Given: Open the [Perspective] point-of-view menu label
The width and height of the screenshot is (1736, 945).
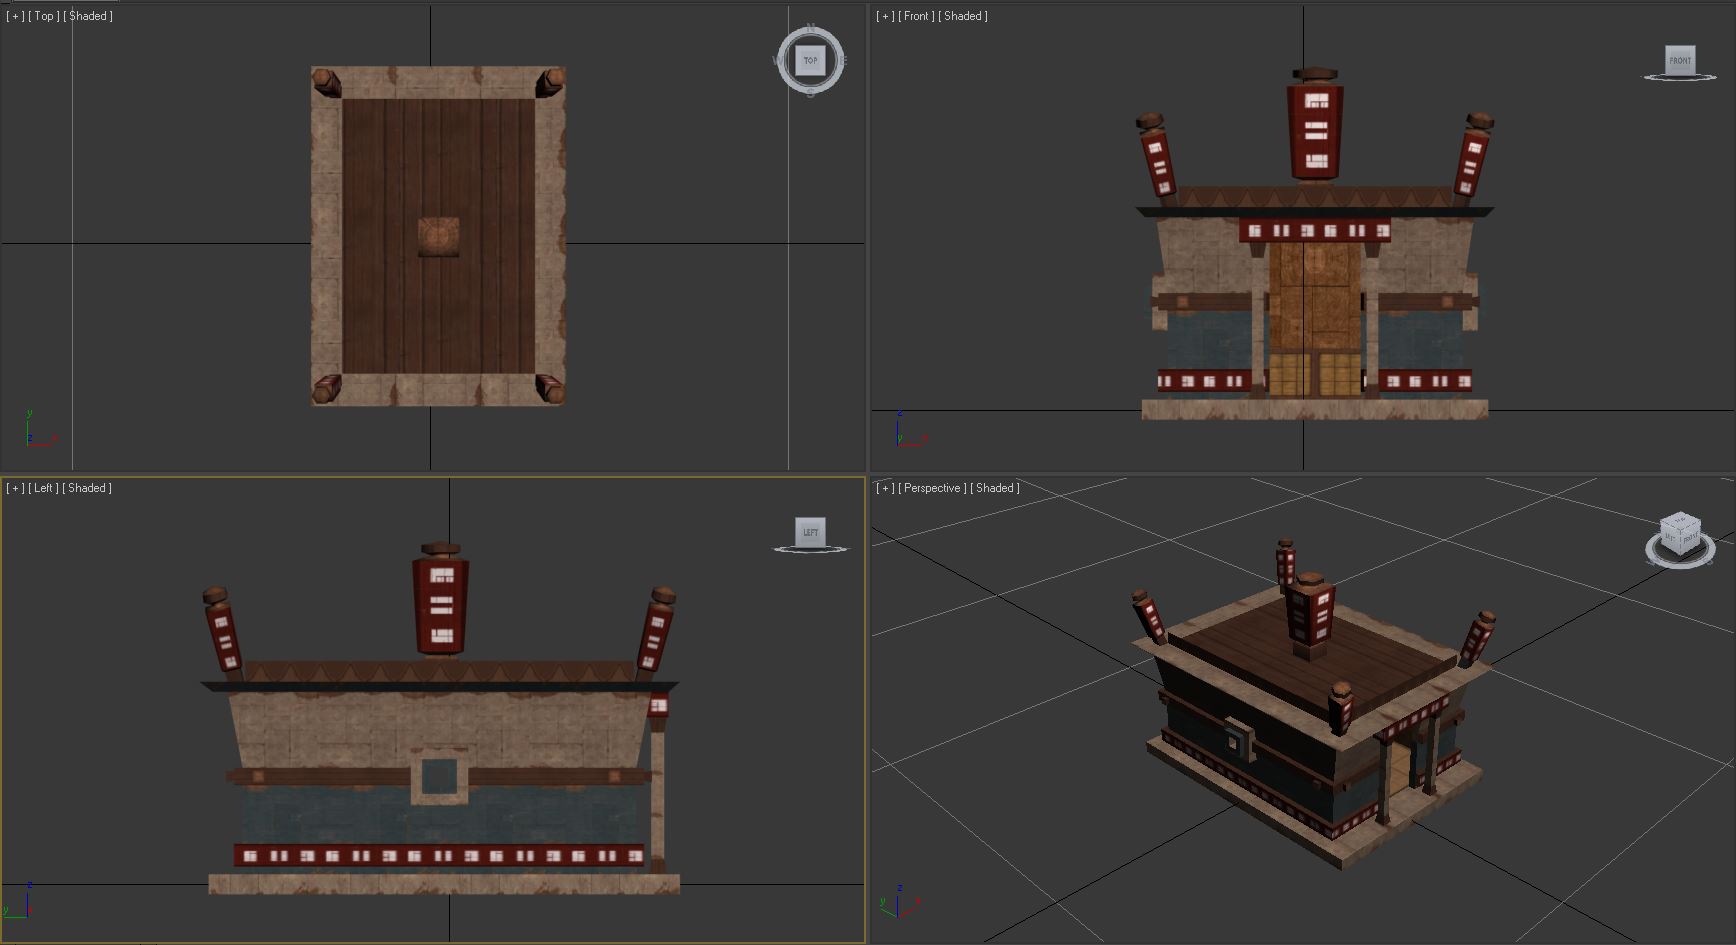Looking at the screenshot, I should tap(932, 488).
